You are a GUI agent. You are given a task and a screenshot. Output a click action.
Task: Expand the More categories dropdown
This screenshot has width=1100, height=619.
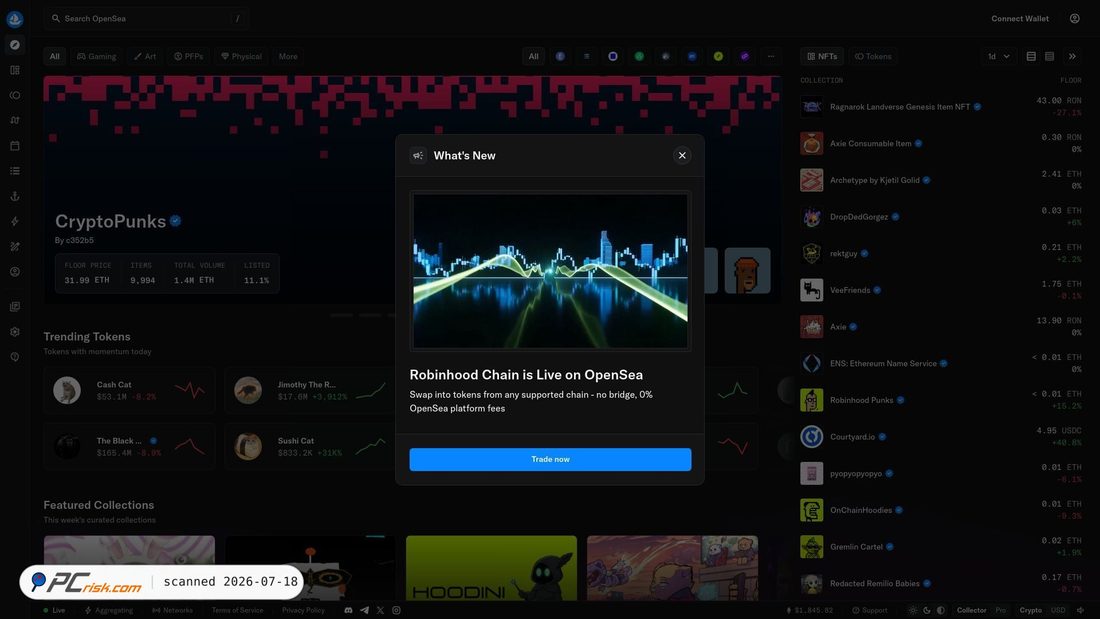(288, 57)
